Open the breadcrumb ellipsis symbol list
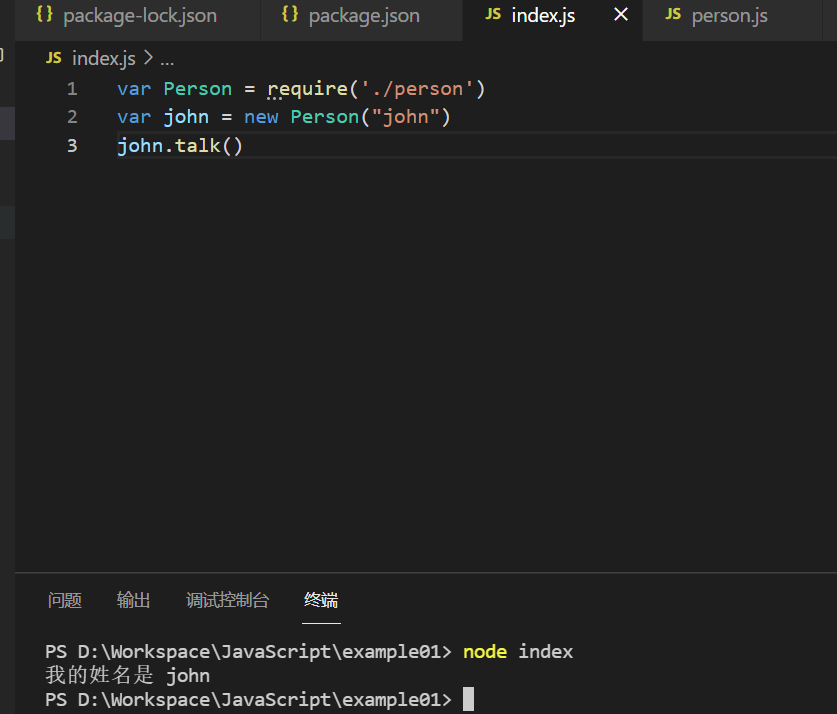The height and width of the screenshot is (714, 837). (167, 60)
